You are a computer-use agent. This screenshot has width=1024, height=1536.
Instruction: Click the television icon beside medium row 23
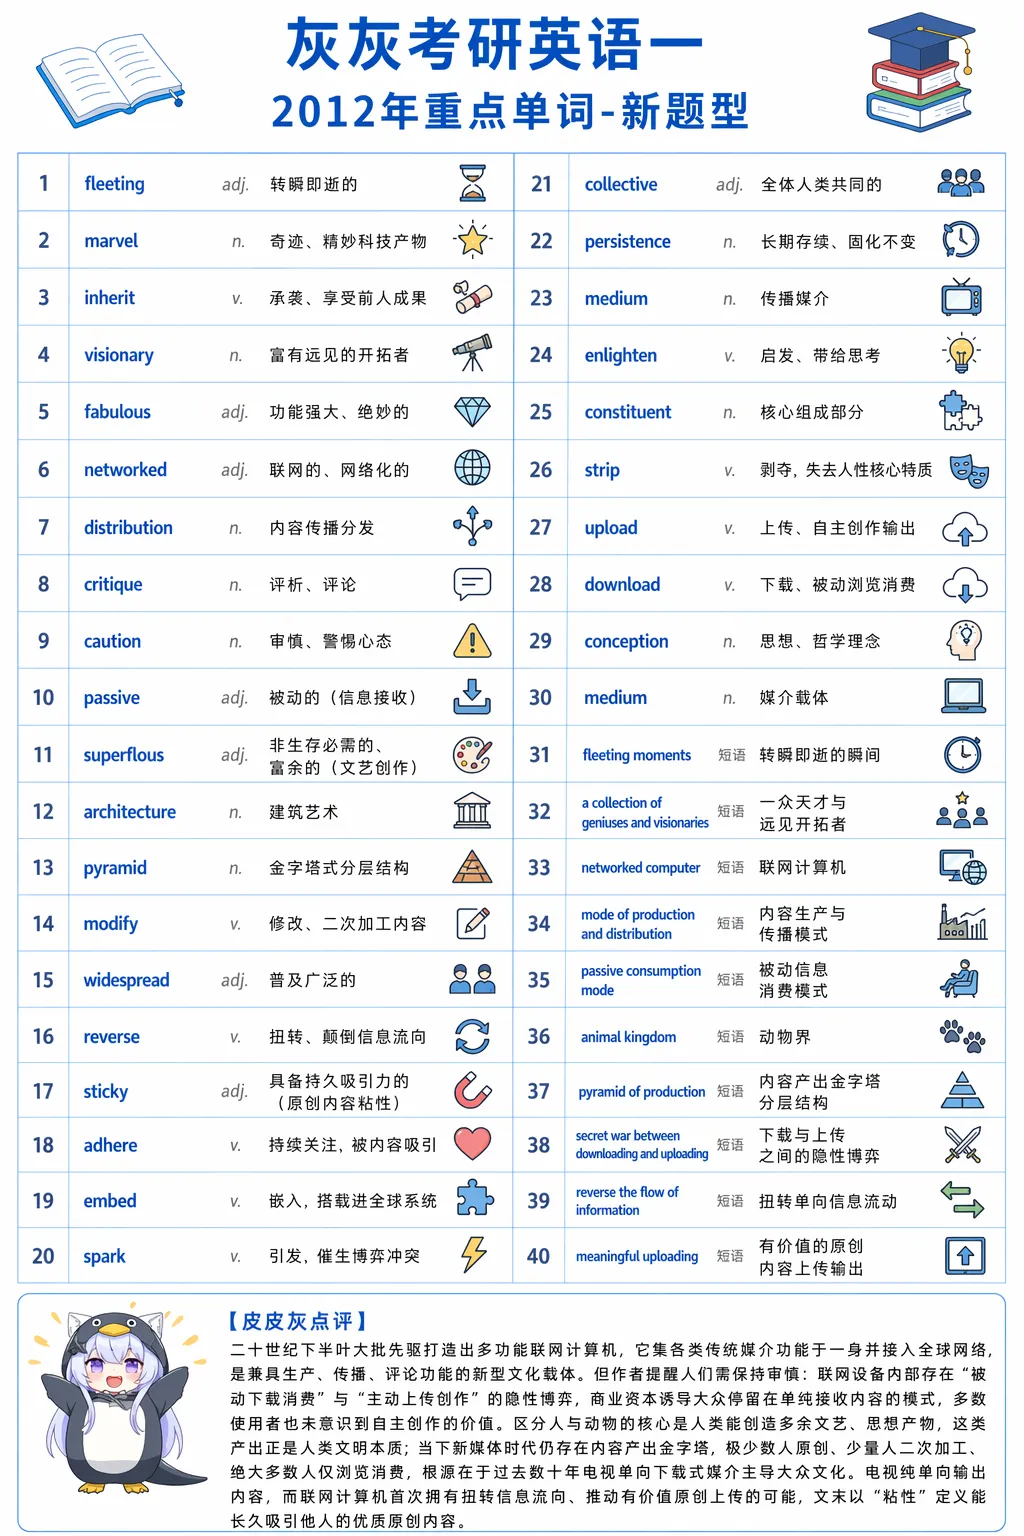[x=961, y=297]
